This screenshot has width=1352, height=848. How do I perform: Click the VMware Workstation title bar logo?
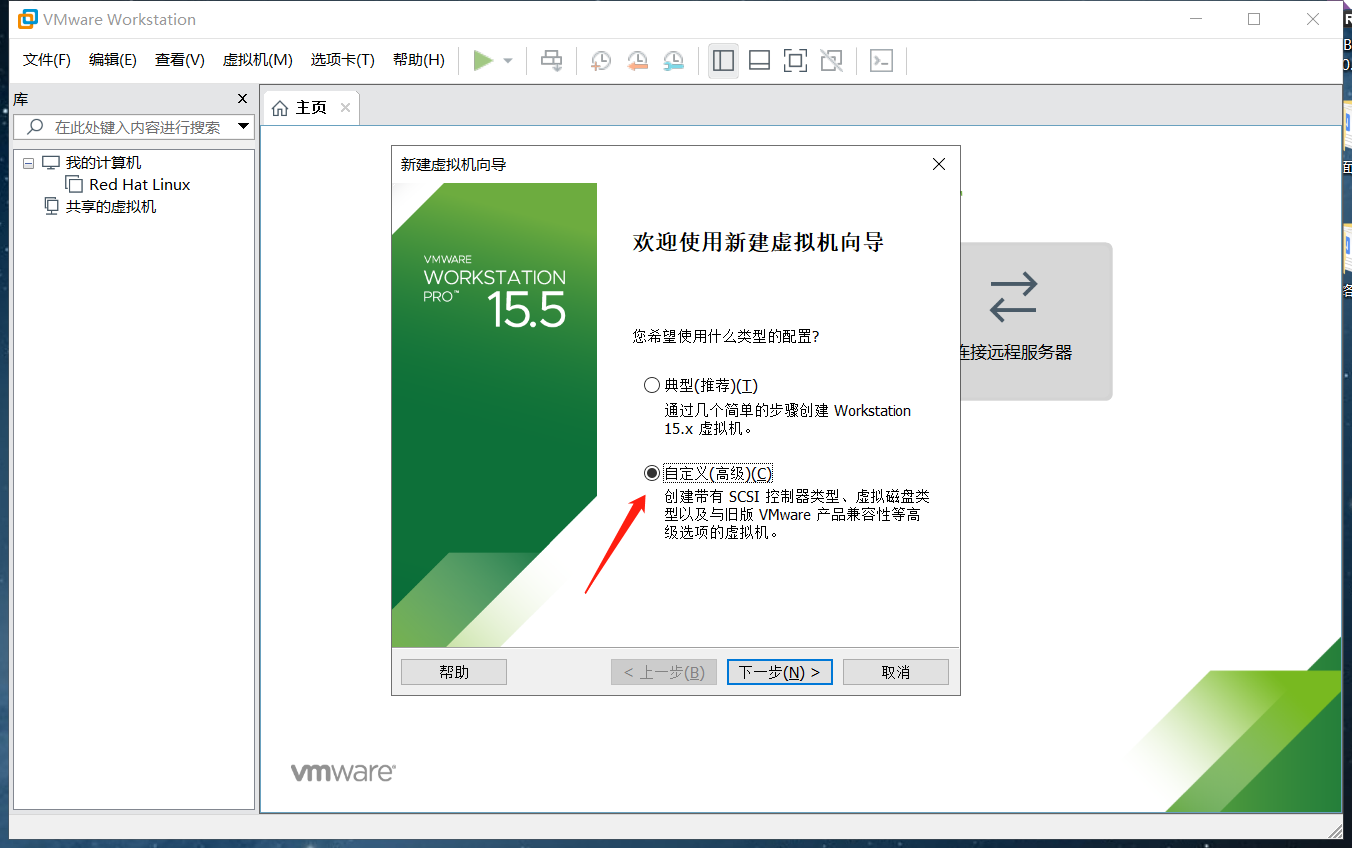point(27,19)
